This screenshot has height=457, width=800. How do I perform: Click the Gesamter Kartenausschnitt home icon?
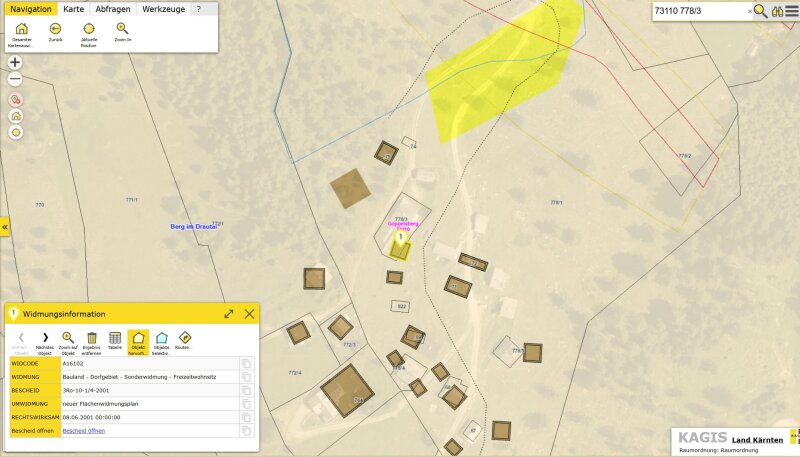coord(21,29)
